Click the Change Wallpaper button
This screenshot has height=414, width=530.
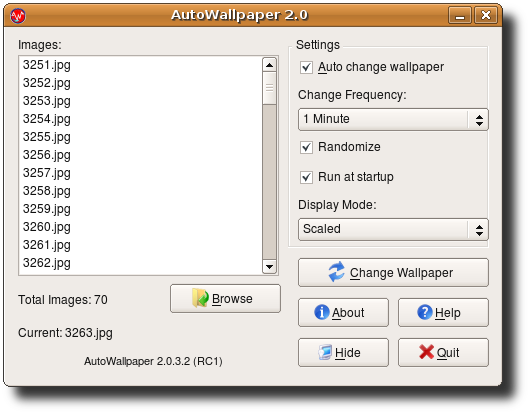(393, 272)
